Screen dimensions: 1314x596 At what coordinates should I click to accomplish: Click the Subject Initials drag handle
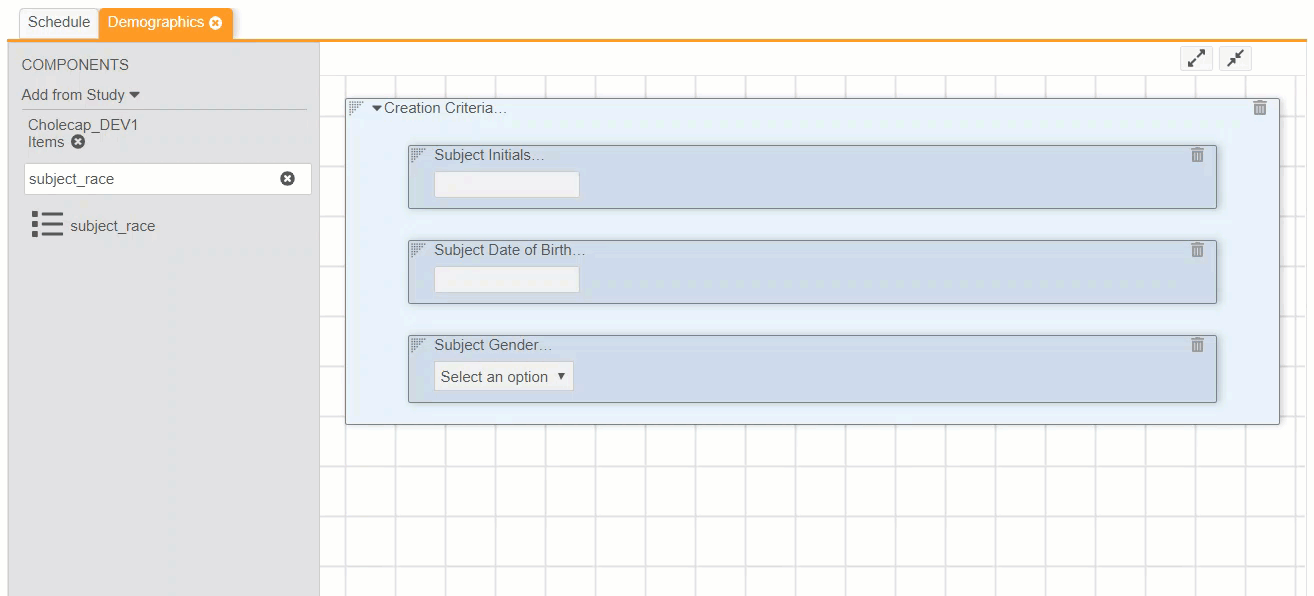click(418, 154)
